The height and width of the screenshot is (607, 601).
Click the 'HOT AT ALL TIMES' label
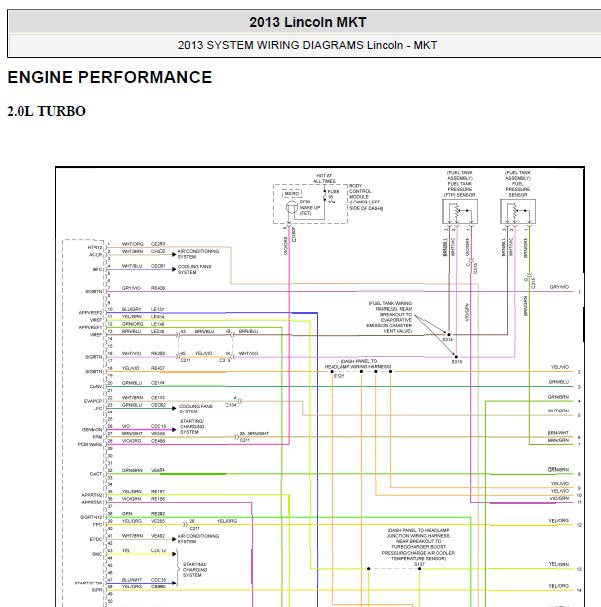tap(324, 178)
